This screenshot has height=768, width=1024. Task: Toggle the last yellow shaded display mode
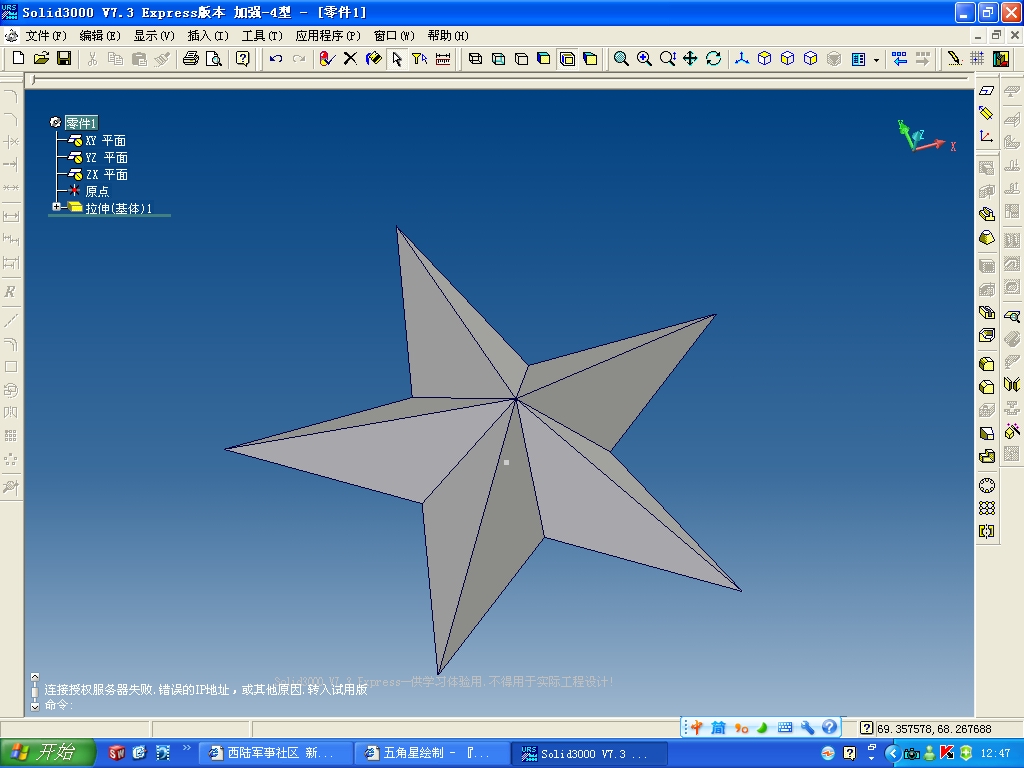point(590,59)
